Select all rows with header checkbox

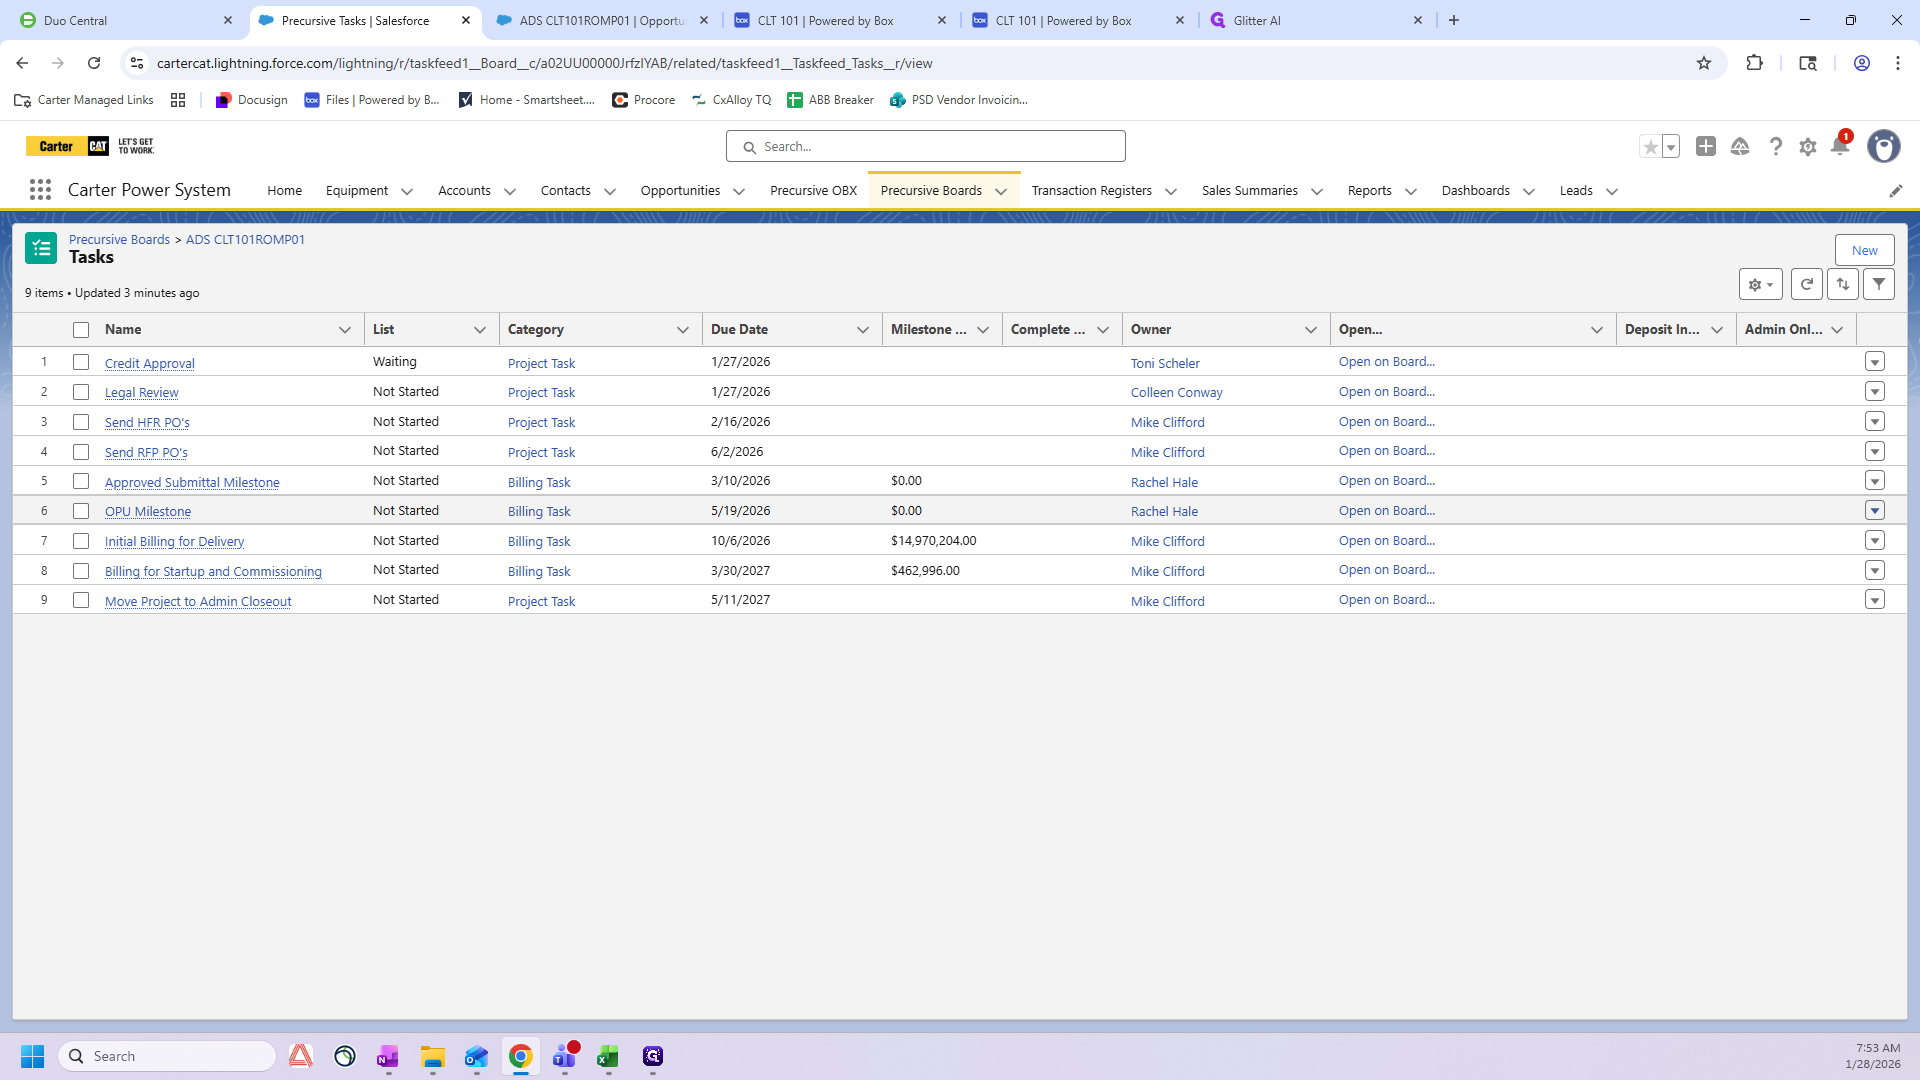pos(81,330)
